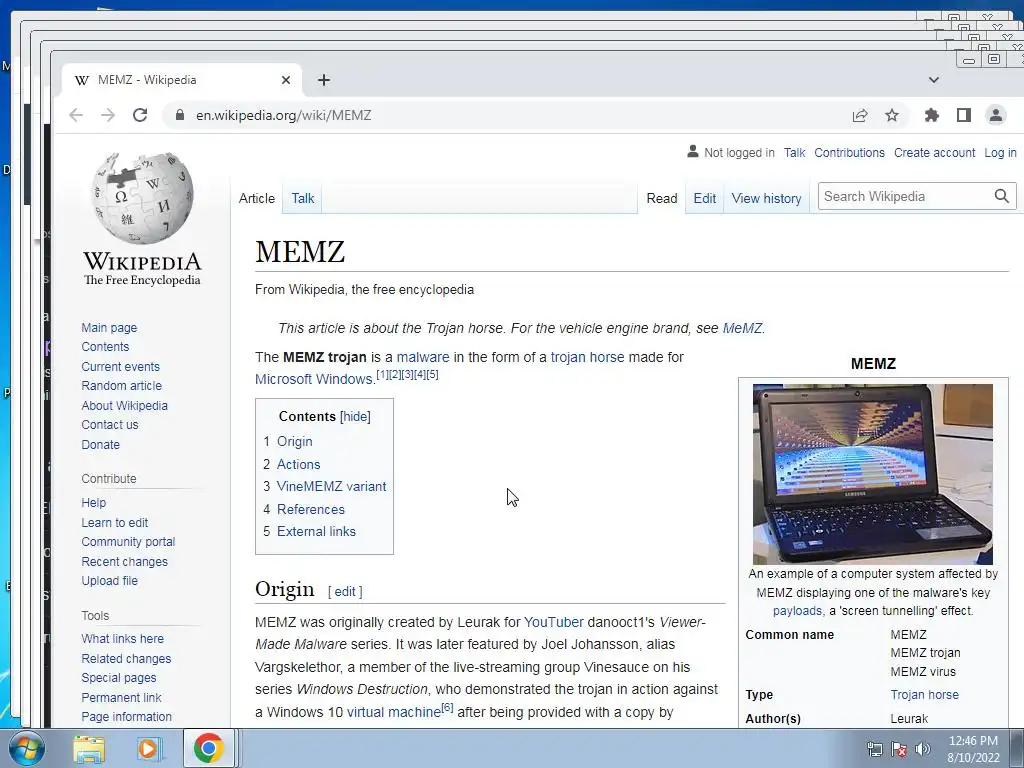Image resolution: width=1024 pixels, height=768 pixels.
Task: Click the volume speaker tray icon
Action: click(x=923, y=749)
